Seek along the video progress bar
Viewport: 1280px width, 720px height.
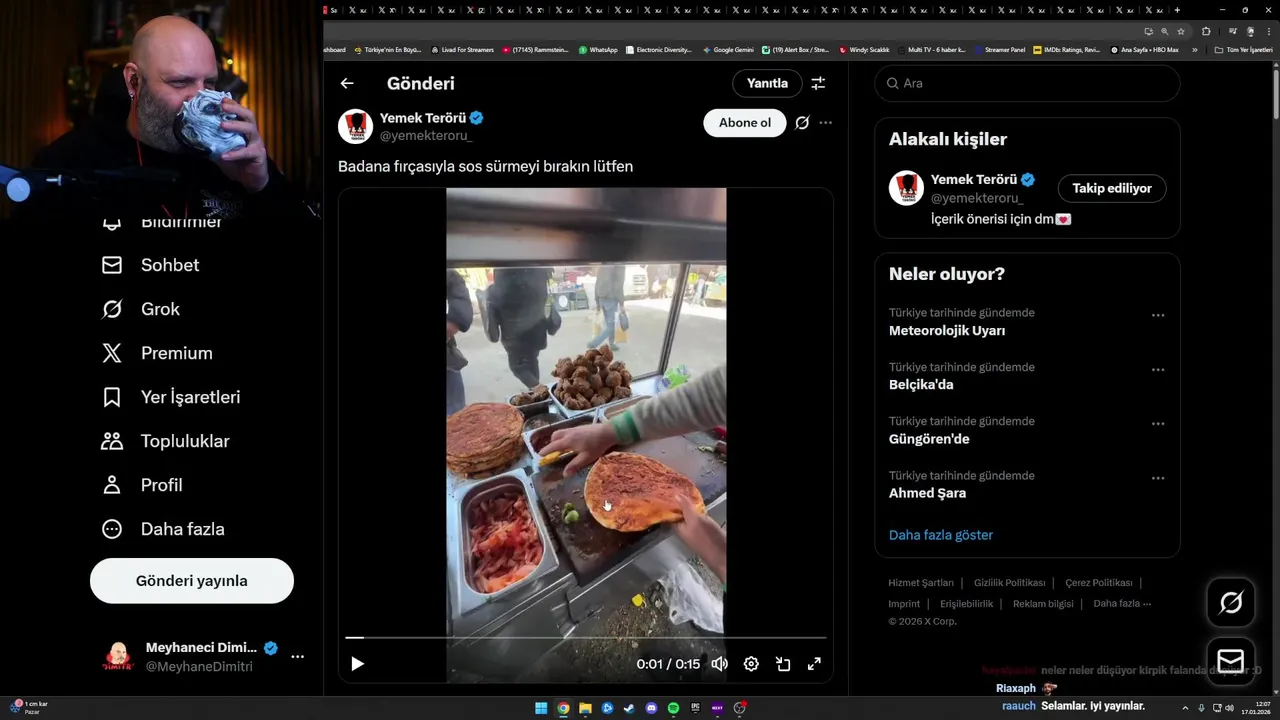click(x=586, y=637)
